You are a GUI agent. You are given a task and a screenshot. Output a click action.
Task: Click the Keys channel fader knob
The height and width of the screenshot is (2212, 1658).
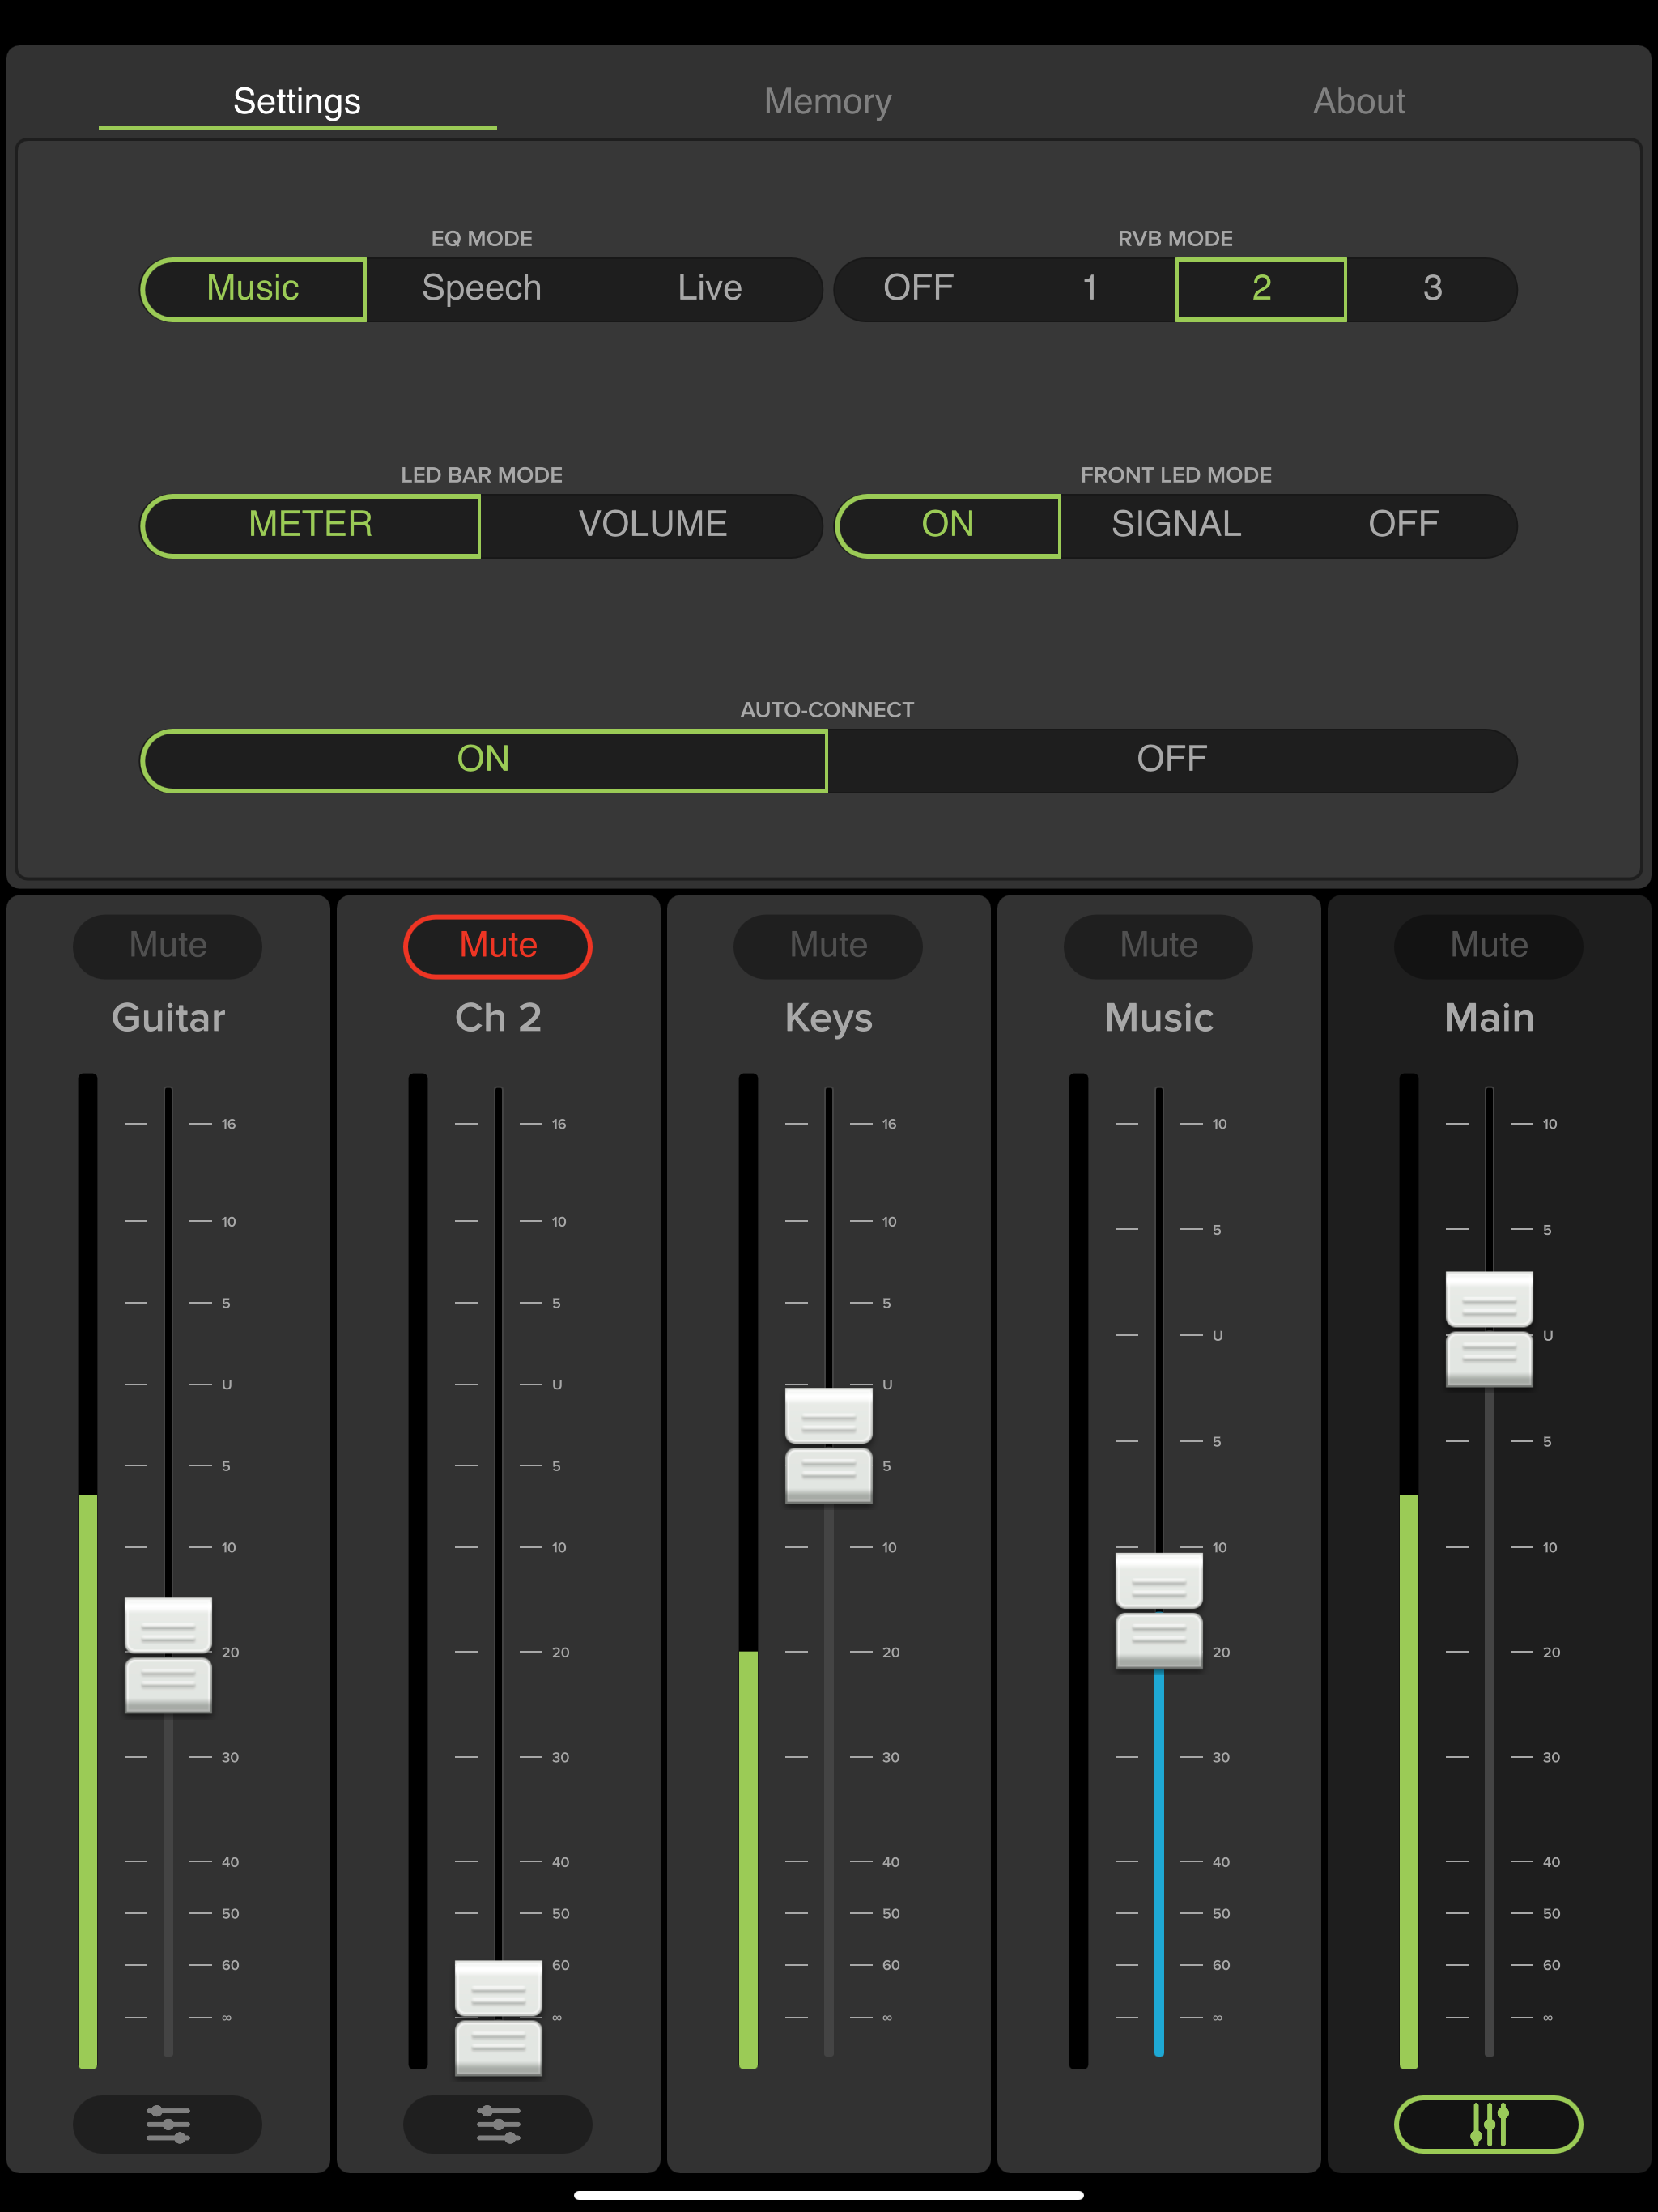click(x=828, y=1445)
